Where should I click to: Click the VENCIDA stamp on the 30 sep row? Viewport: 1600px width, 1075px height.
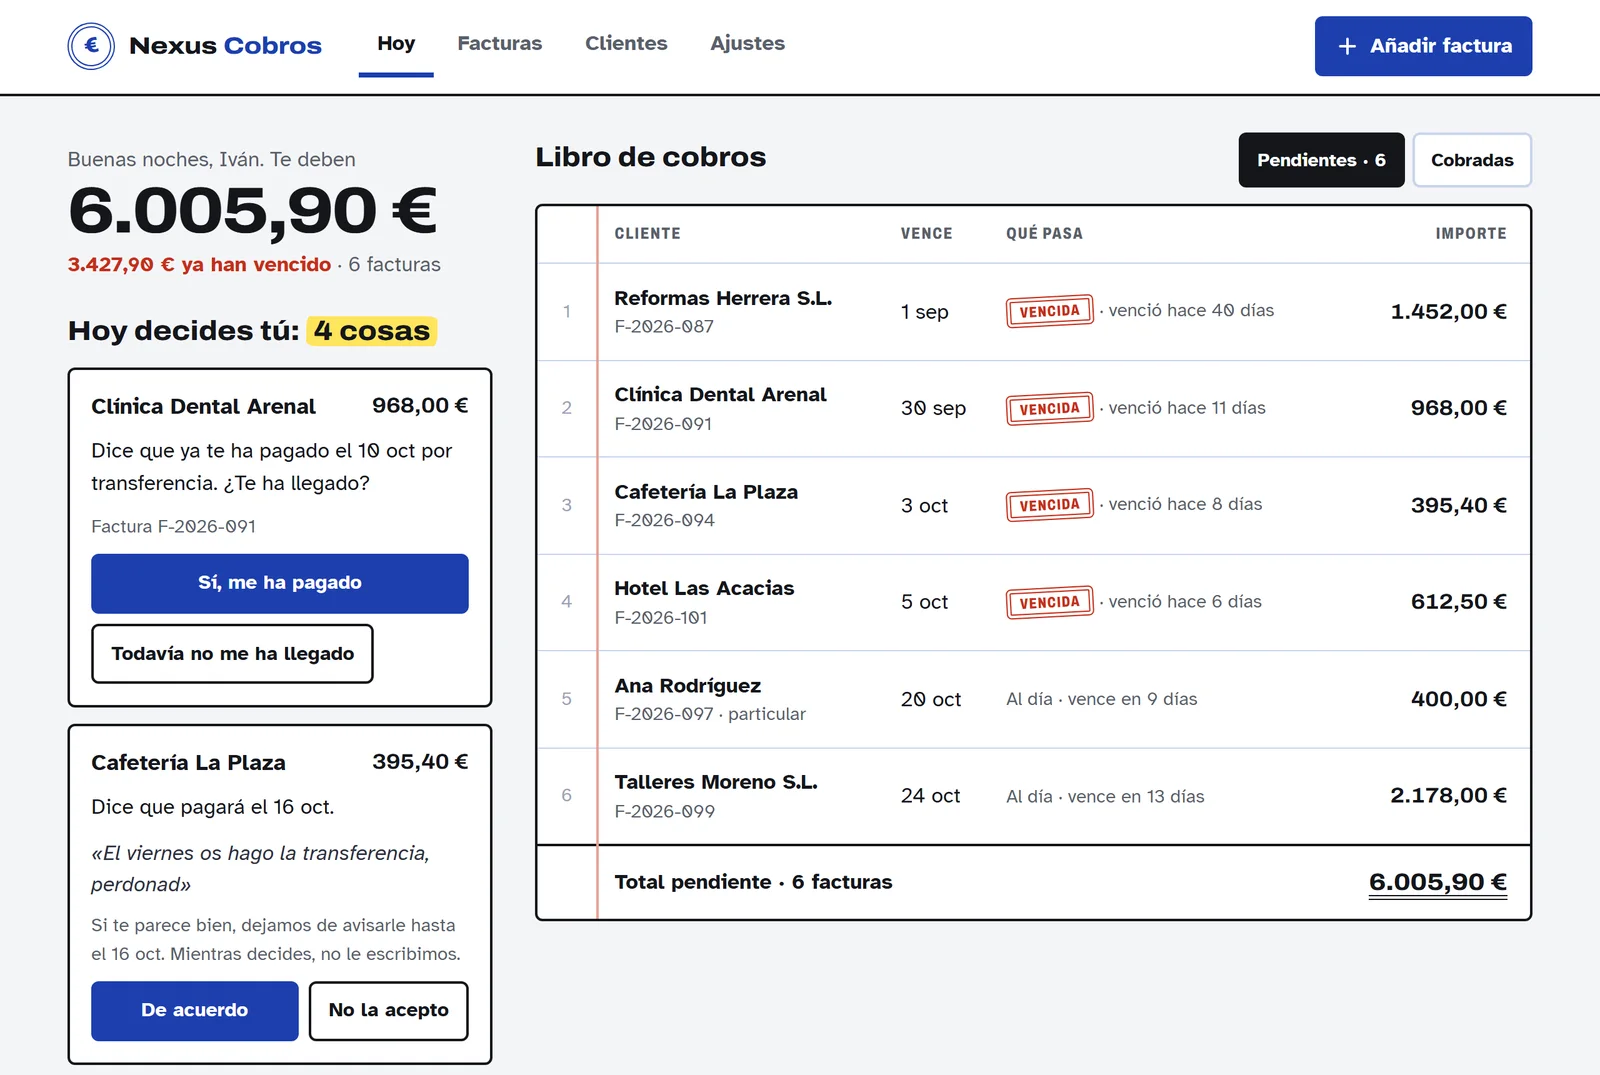click(x=1049, y=408)
